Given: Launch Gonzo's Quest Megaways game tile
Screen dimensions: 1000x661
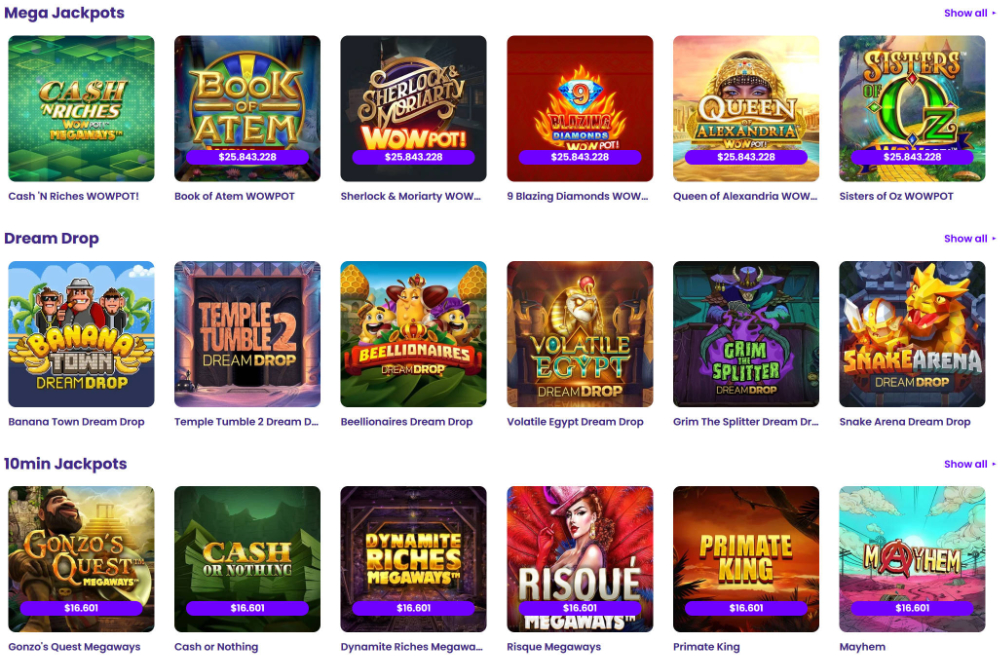Looking at the screenshot, I should tap(81, 559).
